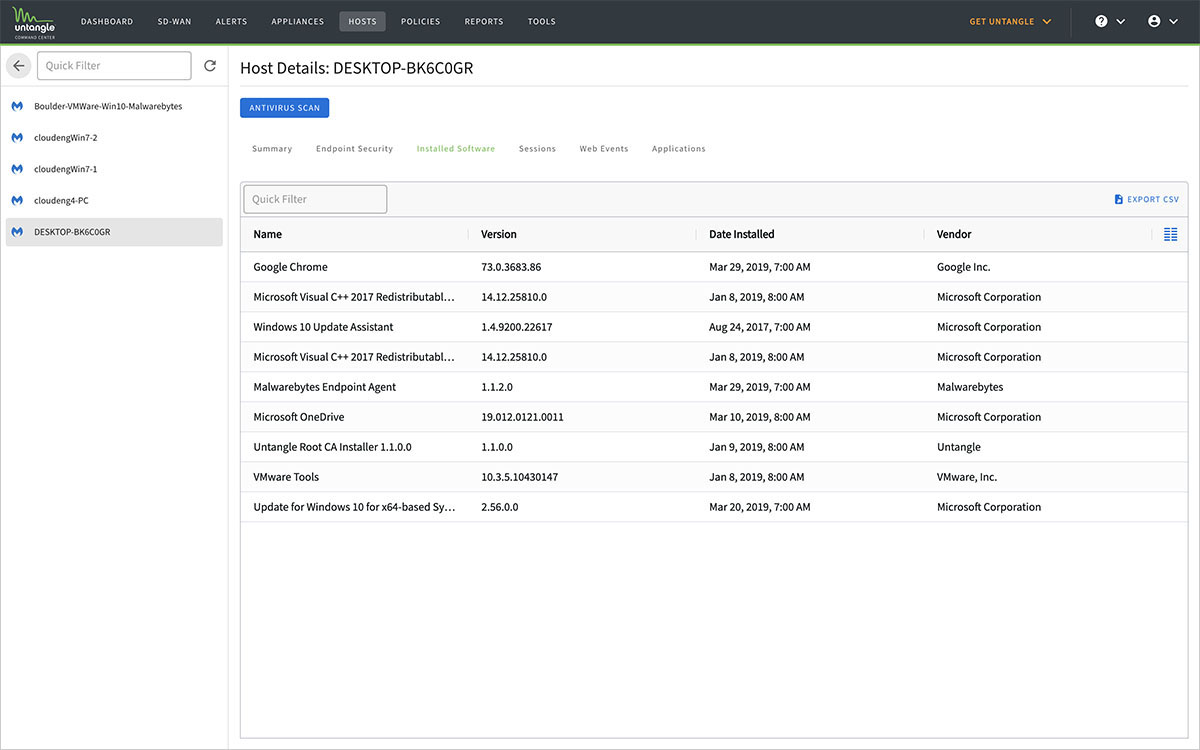This screenshot has width=1200, height=750.
Task: Click the help question mark icon
Action: pyautogui.click(x=1101, y=21)
